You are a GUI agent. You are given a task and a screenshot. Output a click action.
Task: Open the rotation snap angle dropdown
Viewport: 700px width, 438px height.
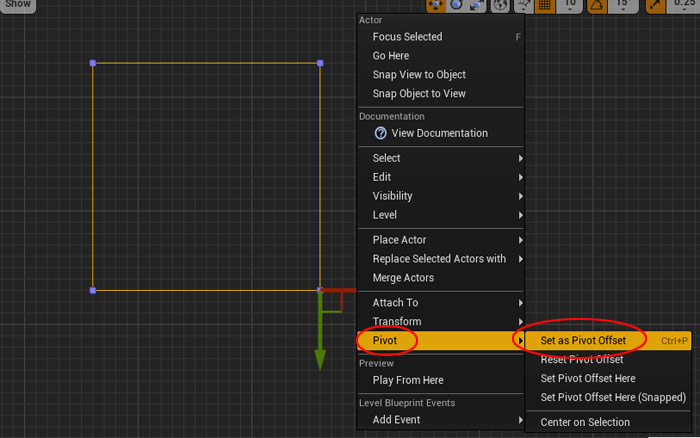click(x=622, y=5)
